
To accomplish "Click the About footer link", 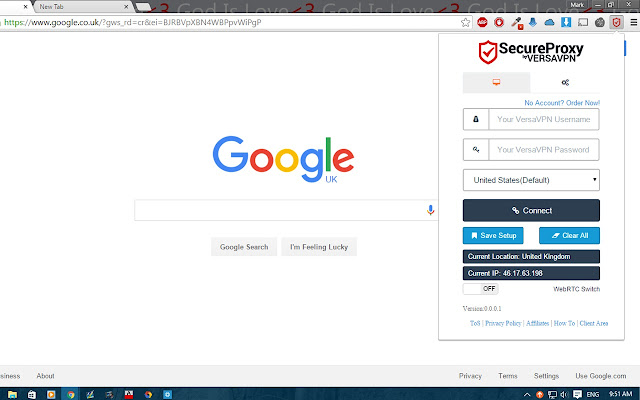I will [45, 376].
